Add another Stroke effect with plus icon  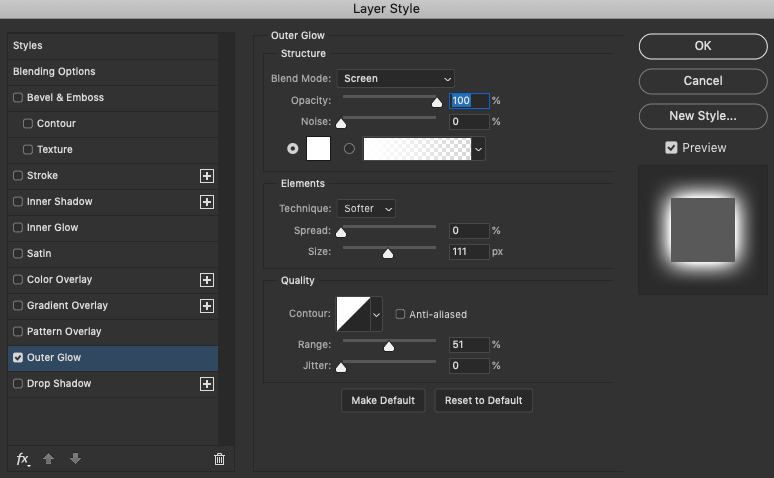207,176
